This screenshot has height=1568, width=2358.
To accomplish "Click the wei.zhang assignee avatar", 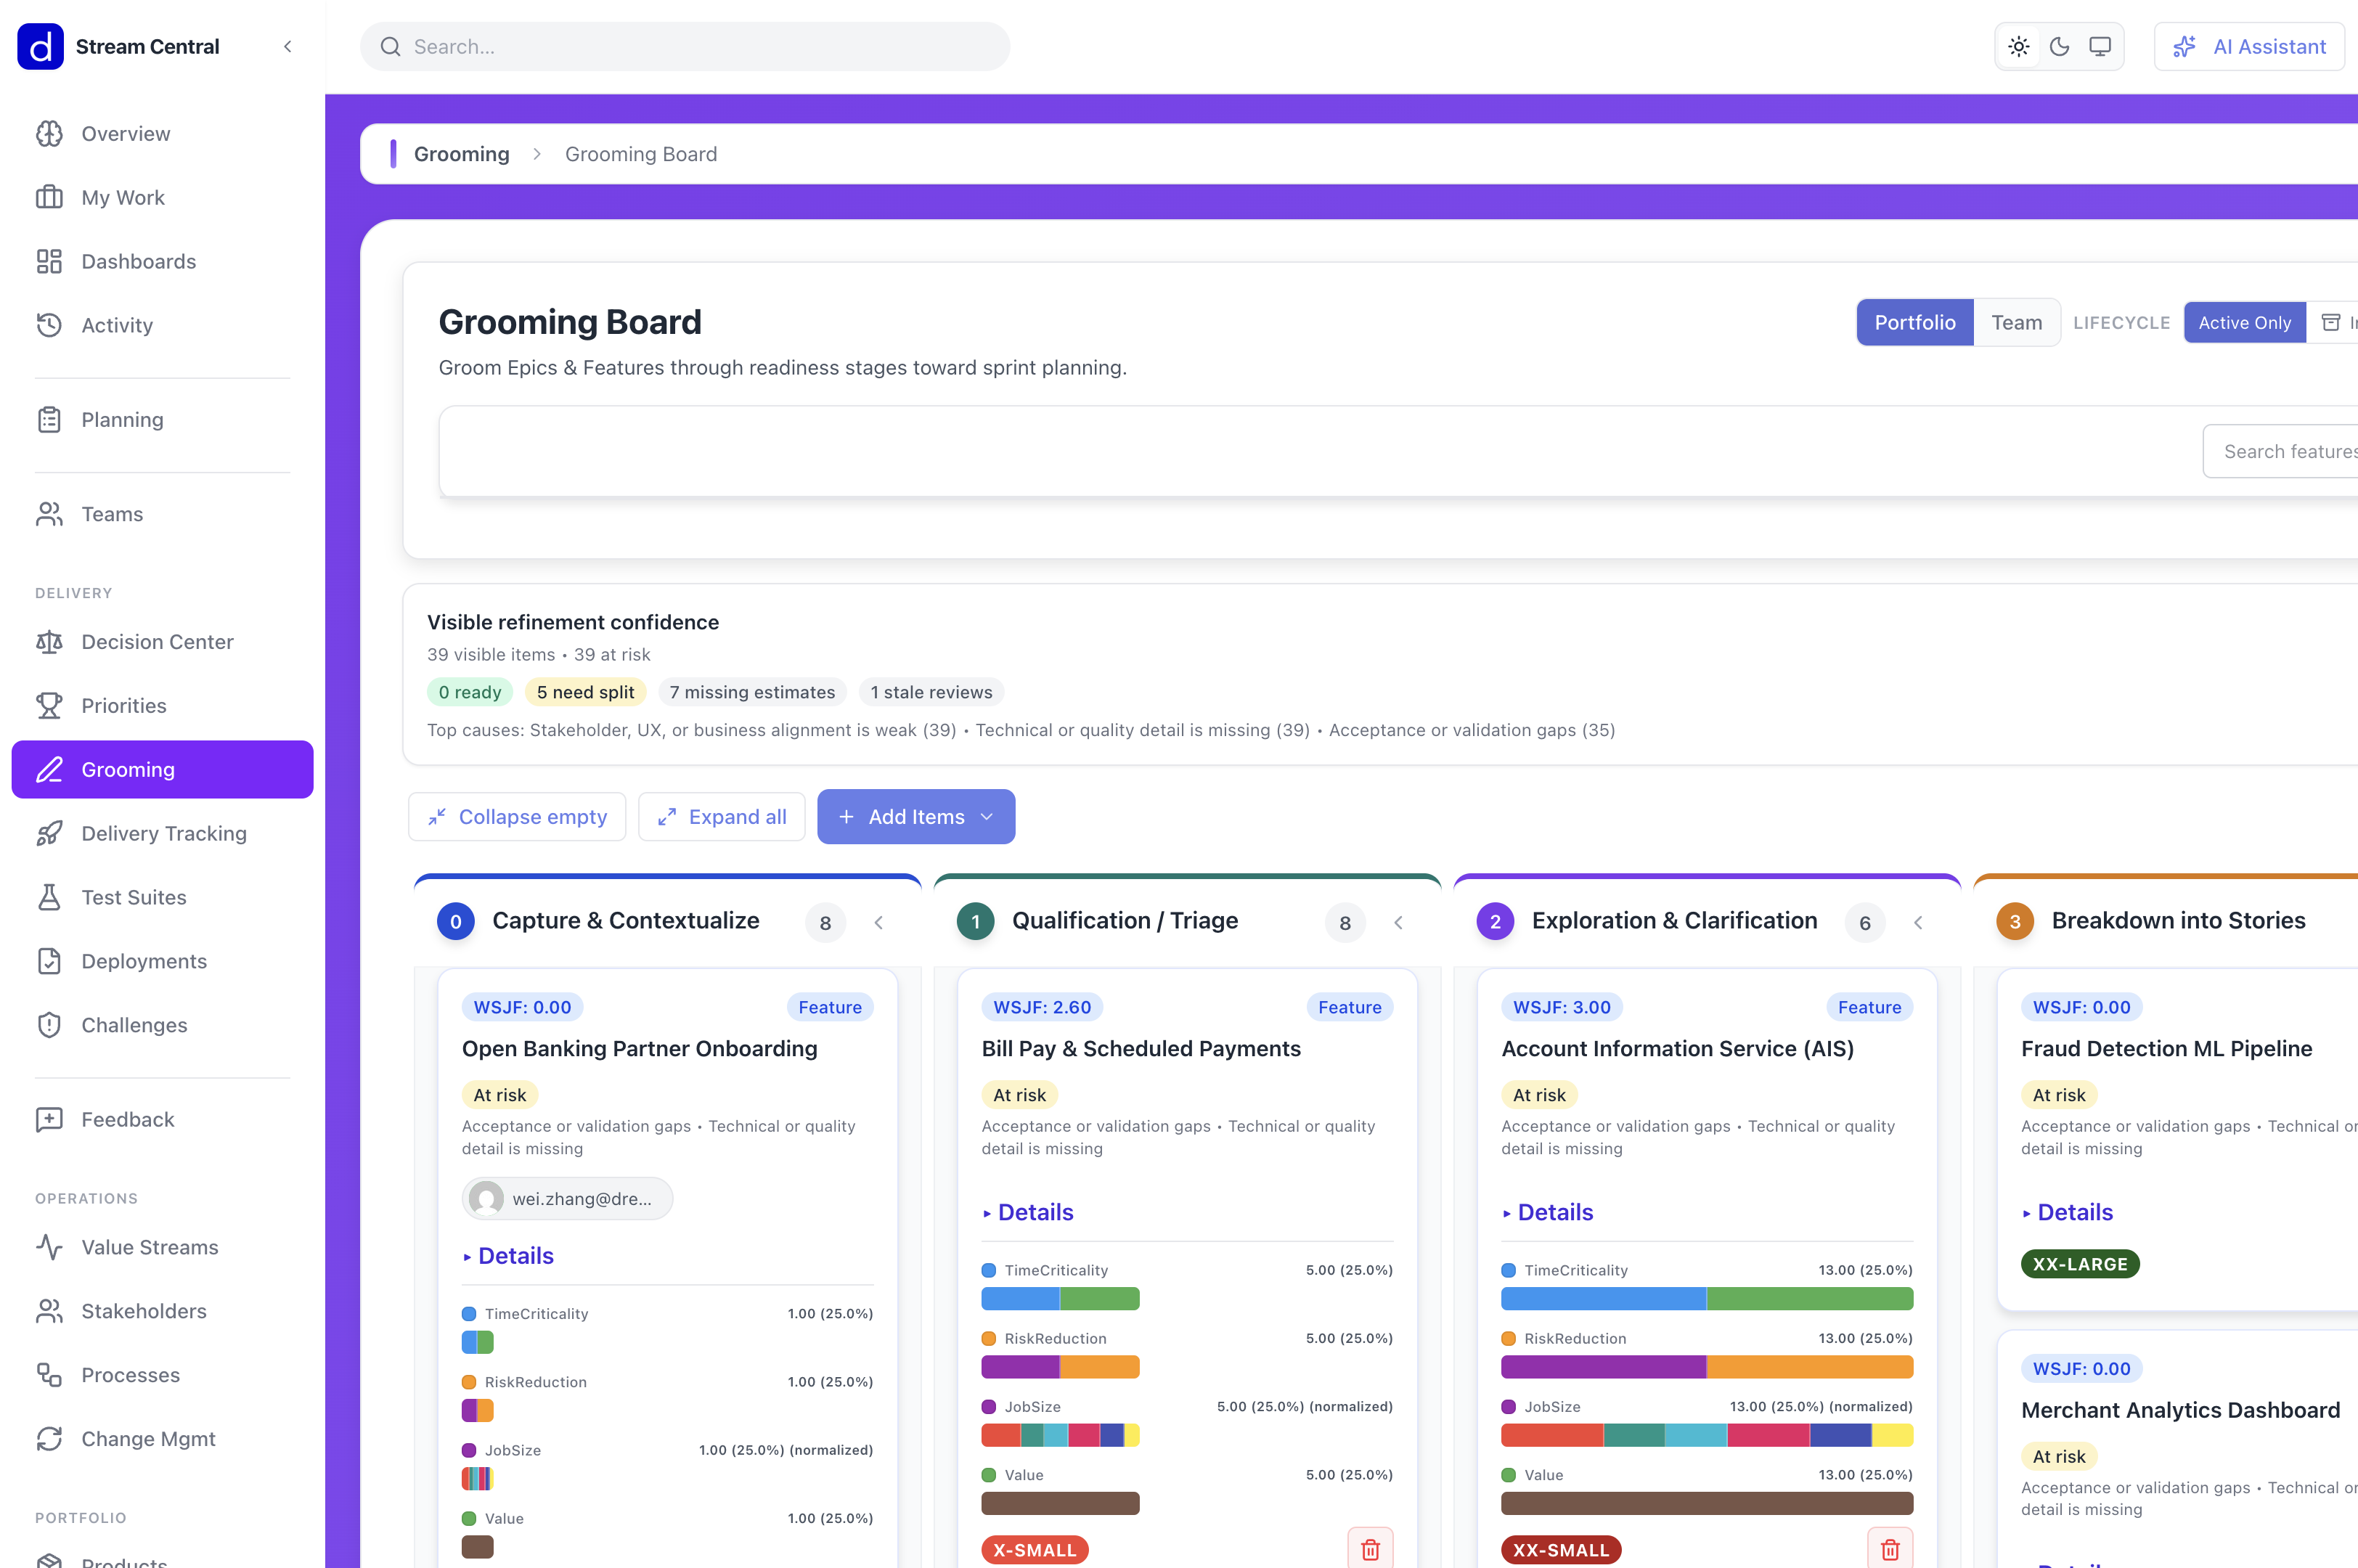I will (487, 1198).
